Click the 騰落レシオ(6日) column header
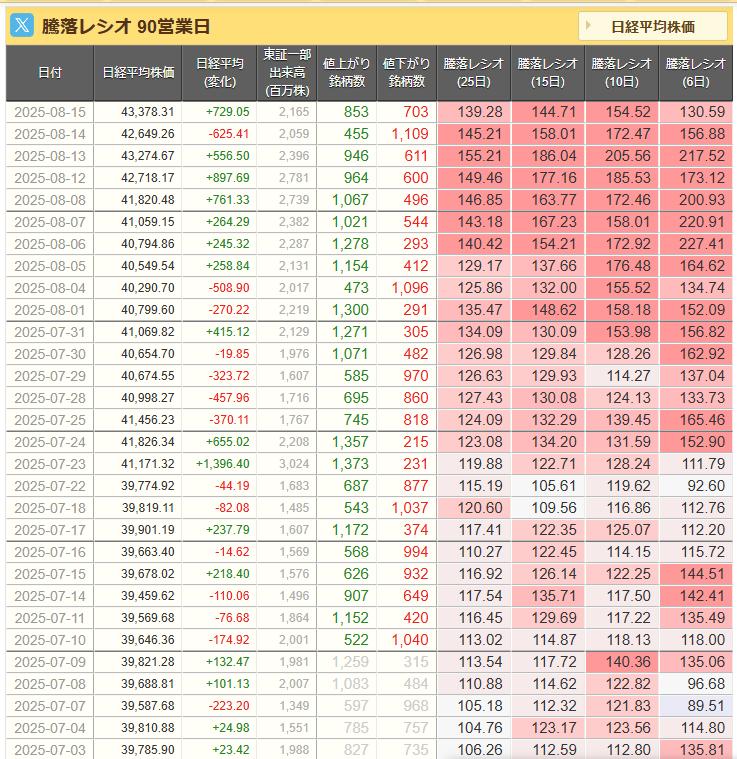 click(x=695, y=72)
